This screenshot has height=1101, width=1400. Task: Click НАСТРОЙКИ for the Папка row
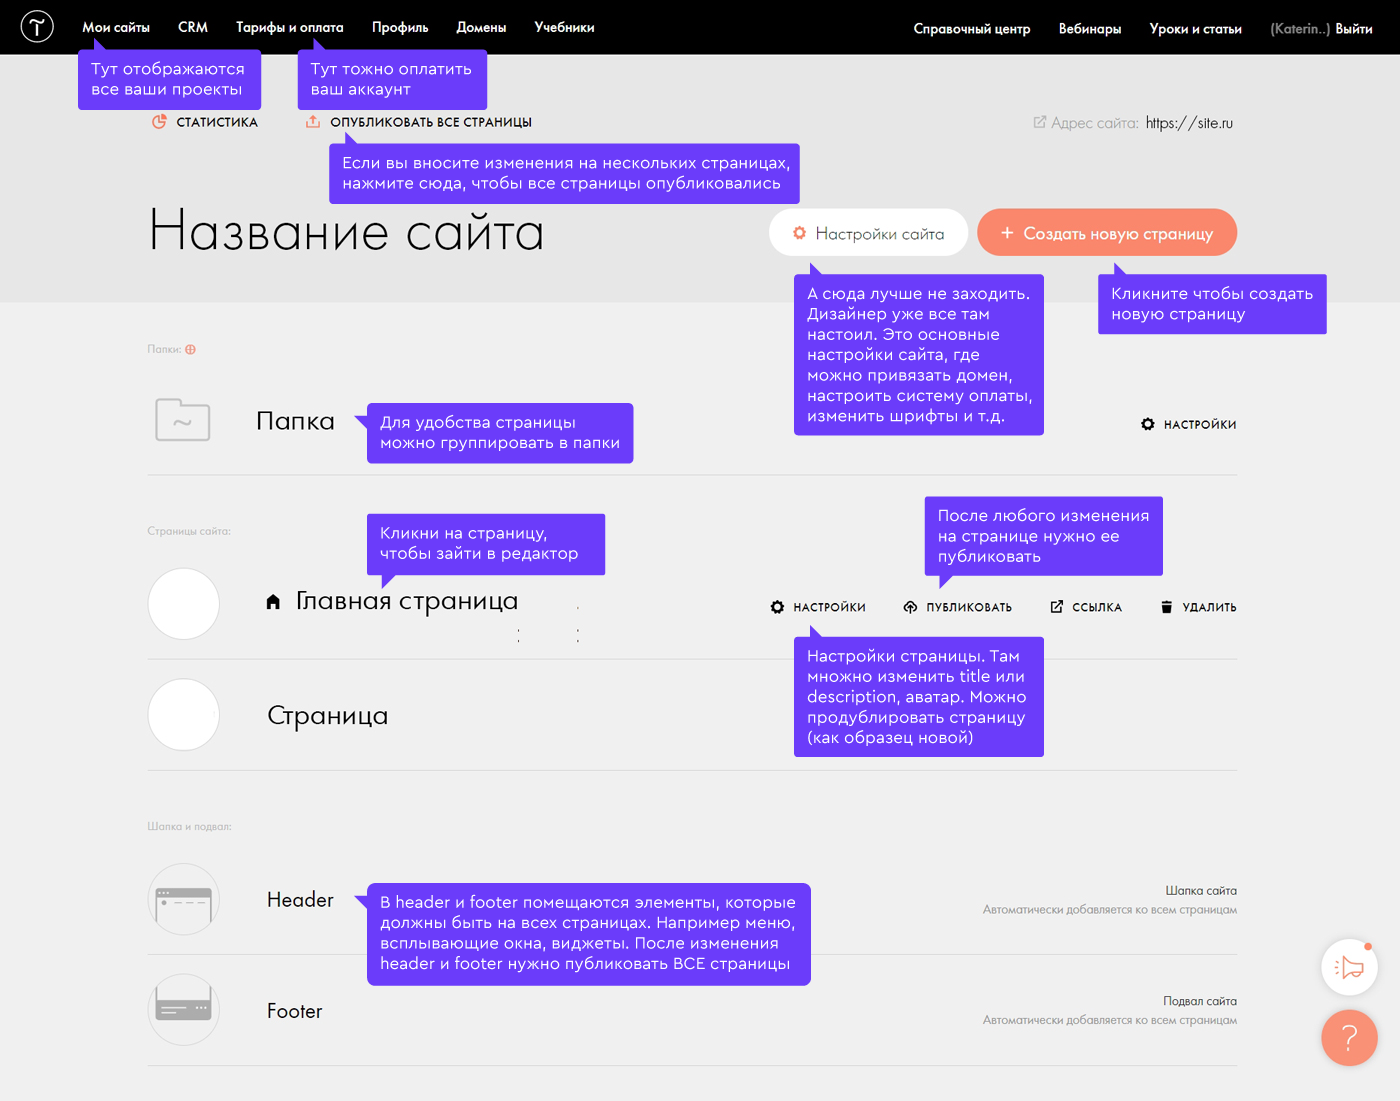point(1200,425)
